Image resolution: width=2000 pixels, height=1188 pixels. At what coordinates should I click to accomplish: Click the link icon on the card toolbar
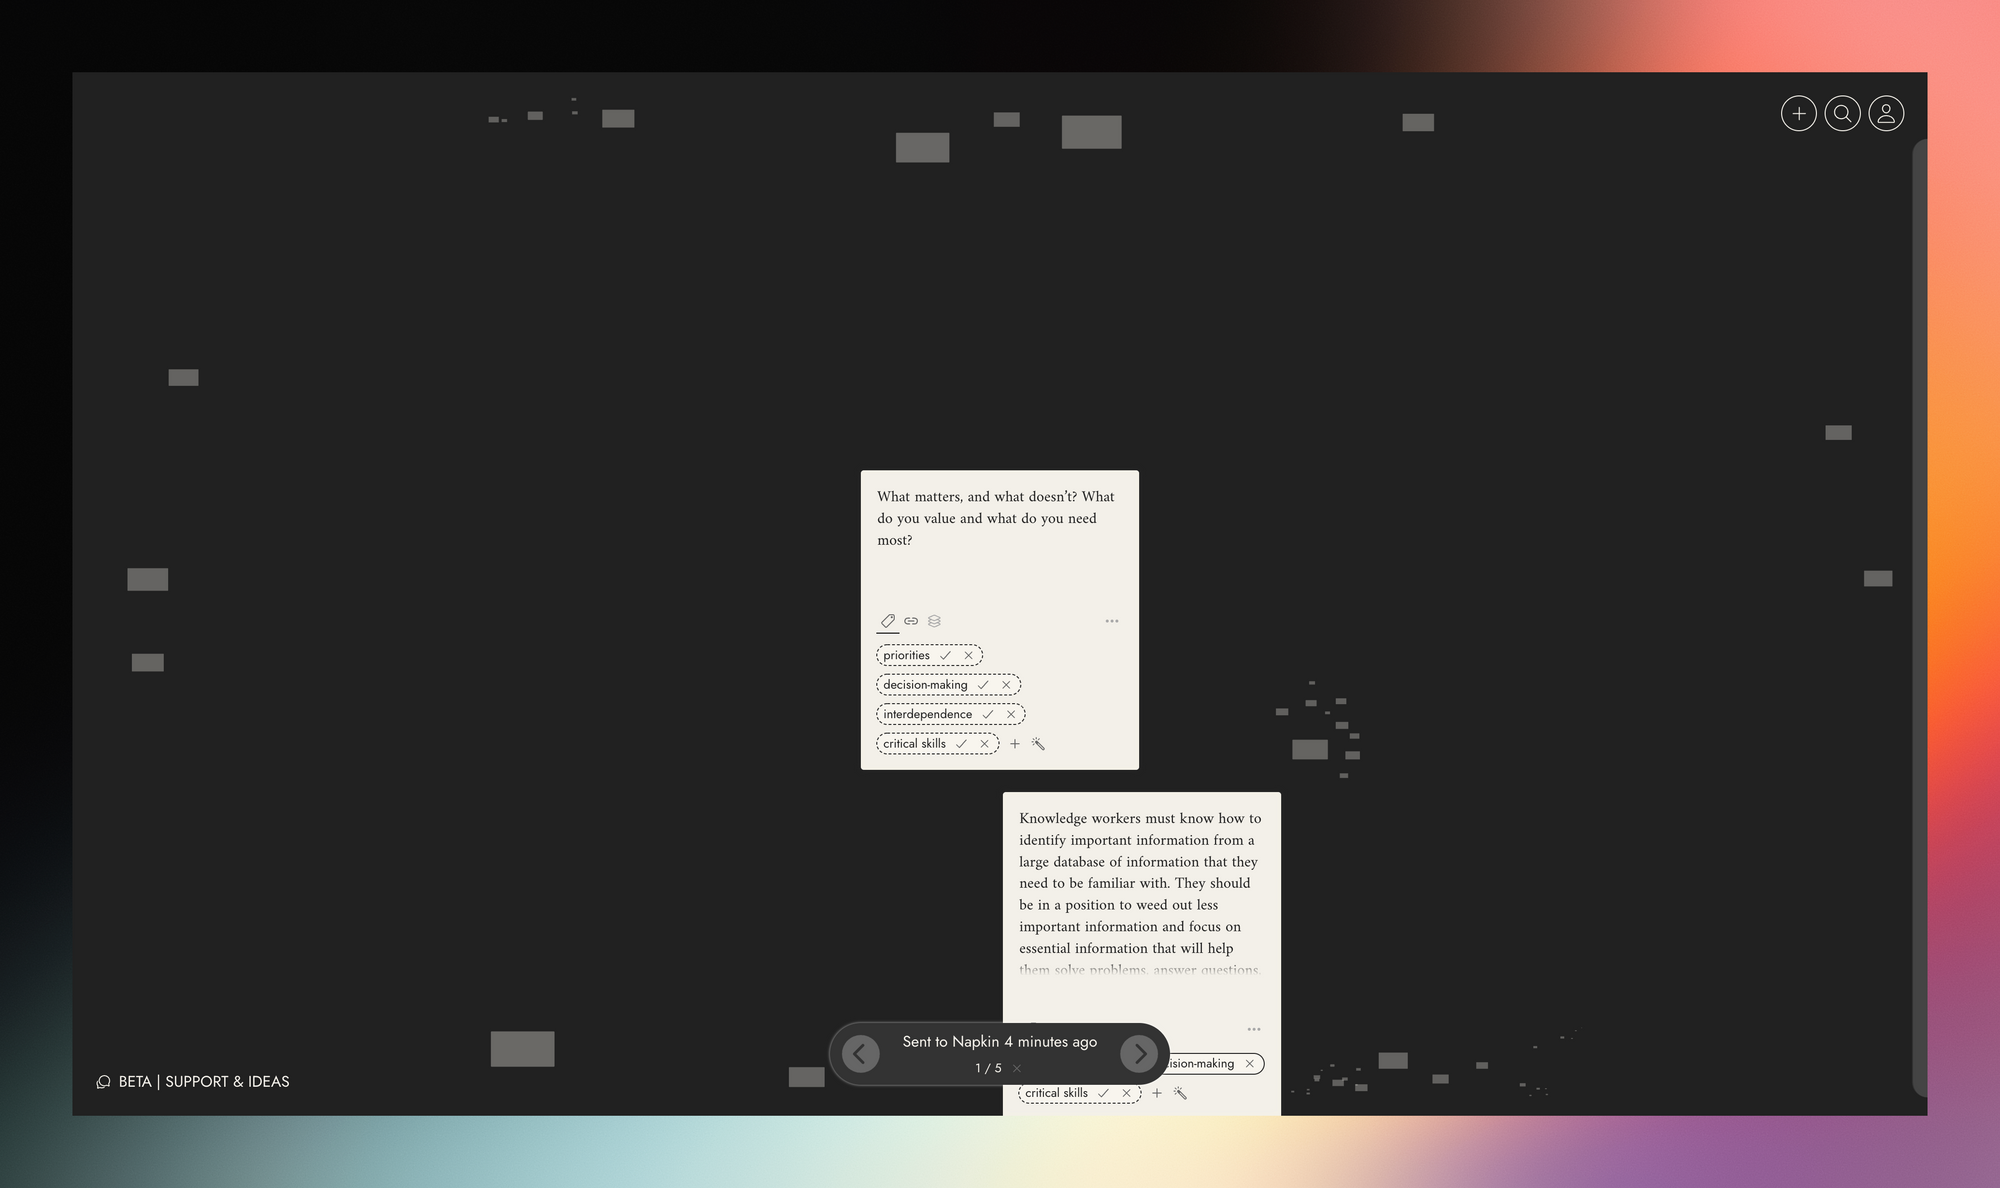tap(911, 620)
